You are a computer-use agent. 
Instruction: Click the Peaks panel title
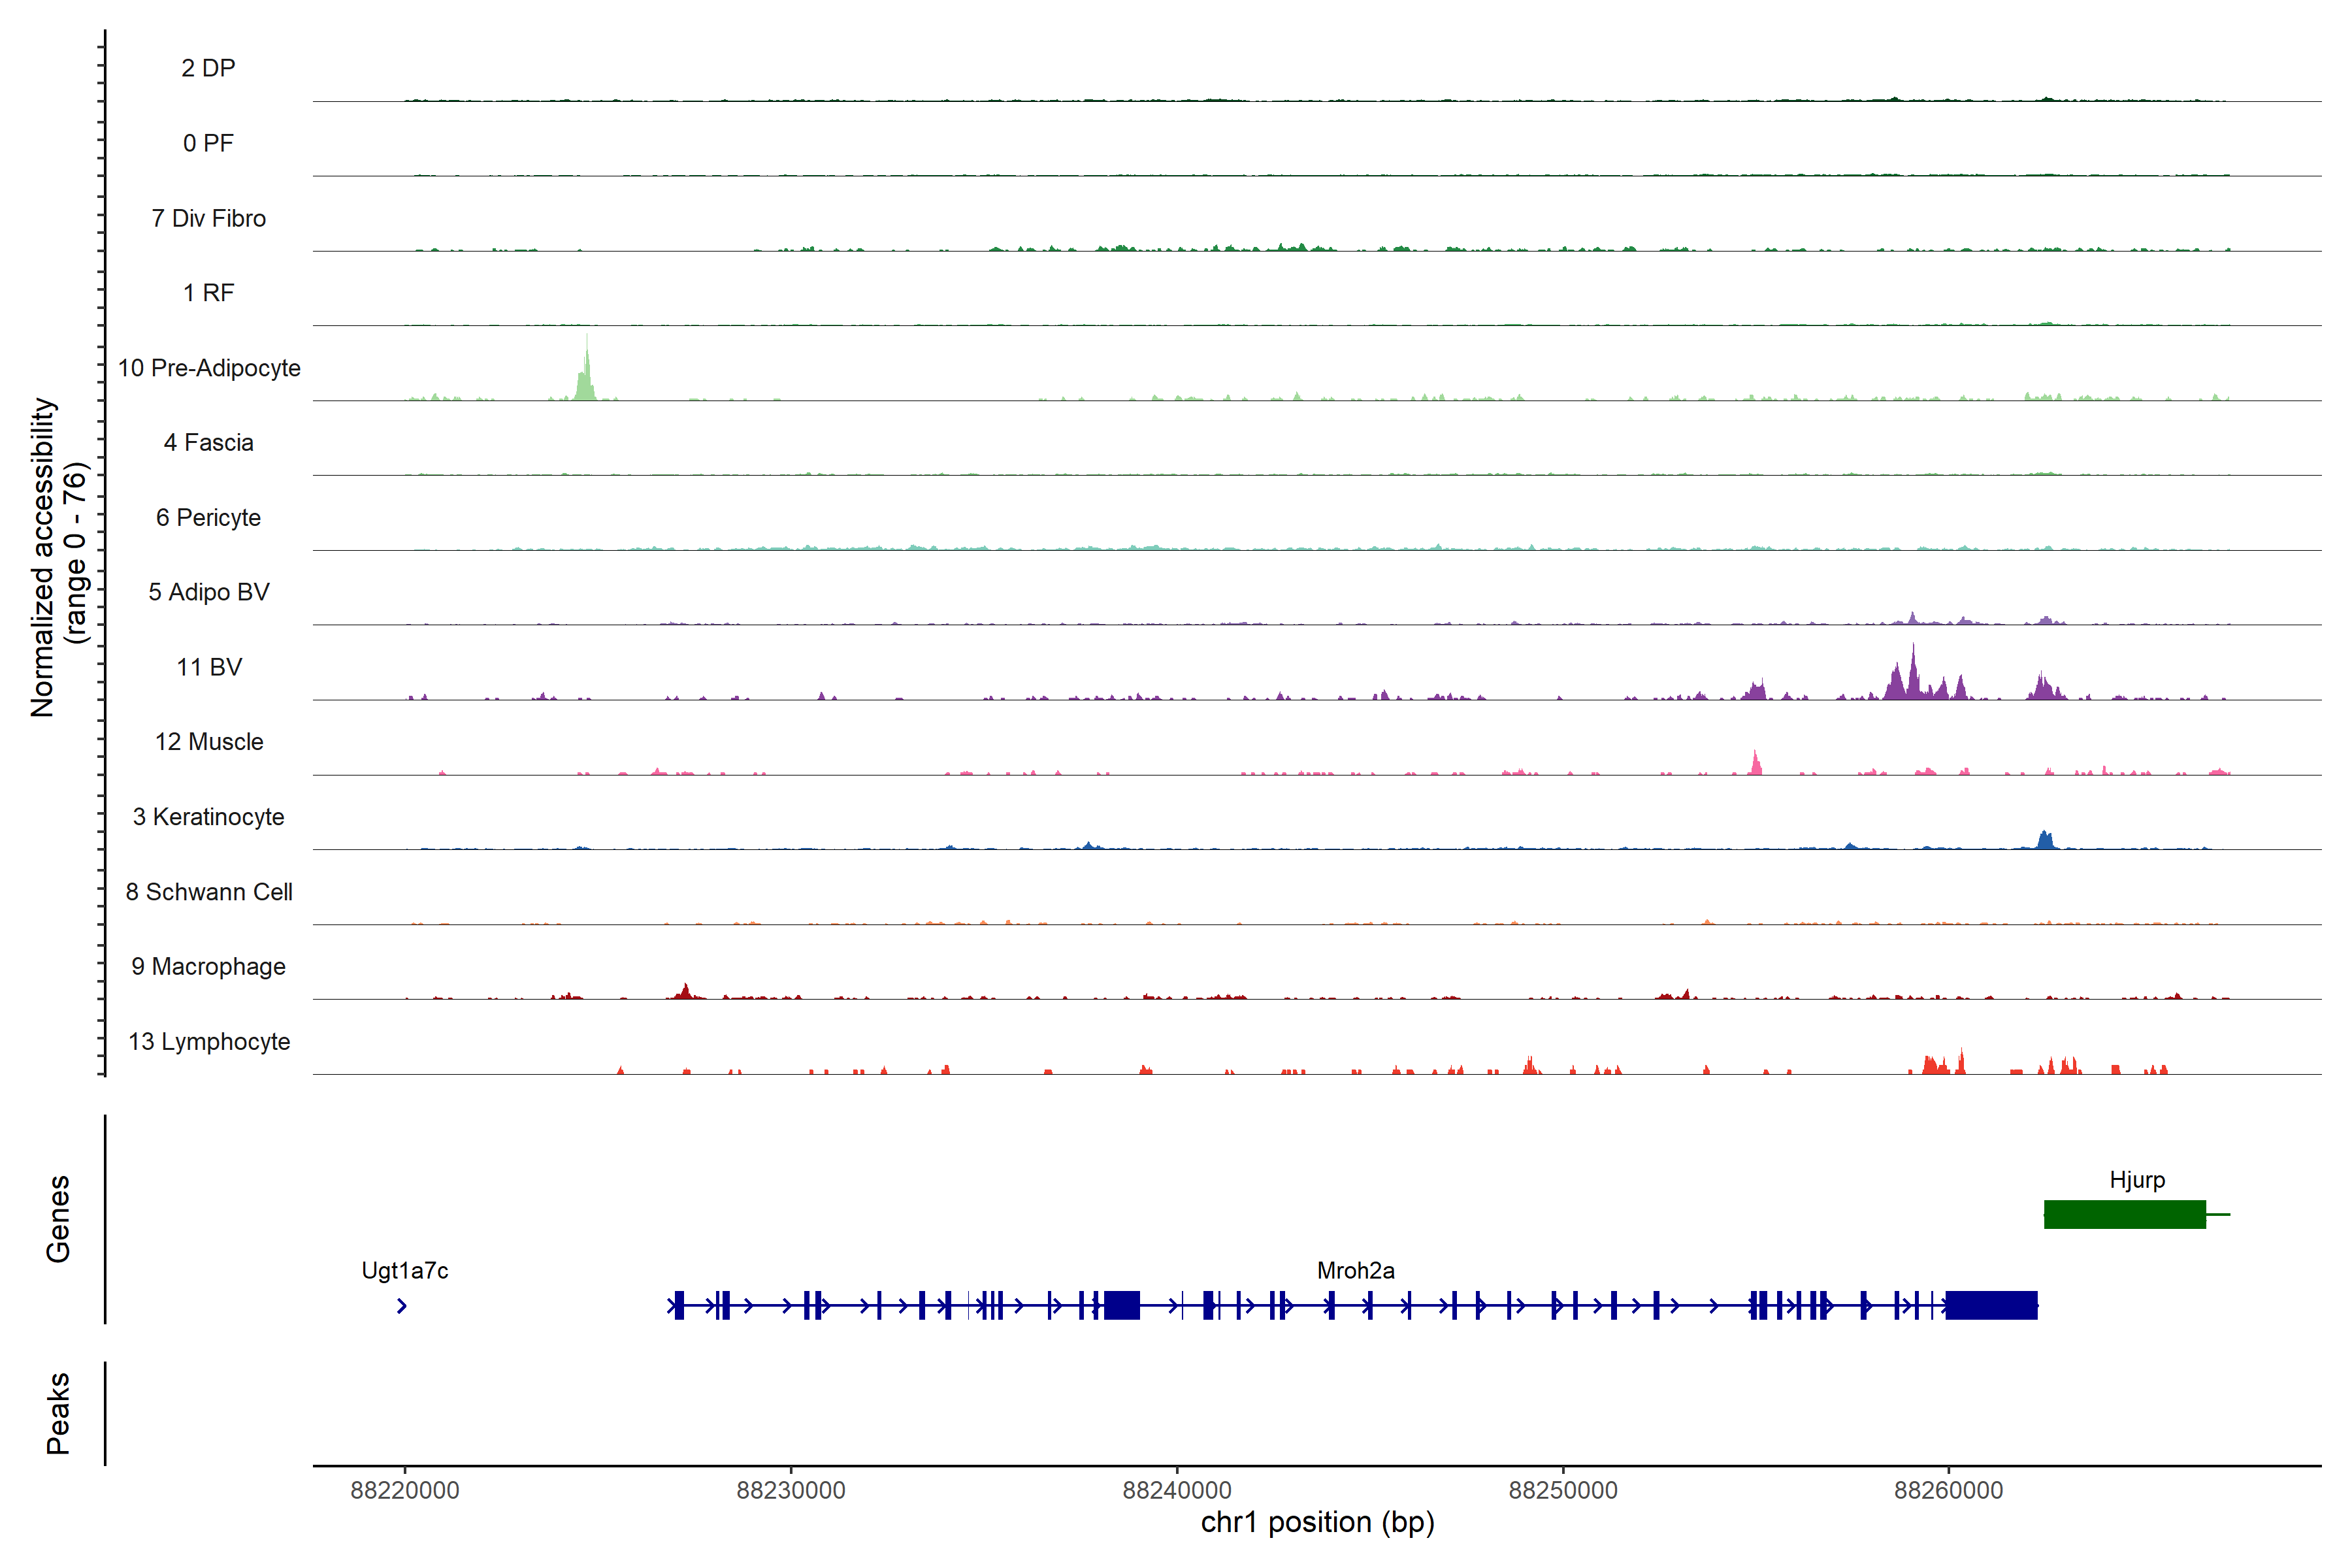coord(58,1413)
